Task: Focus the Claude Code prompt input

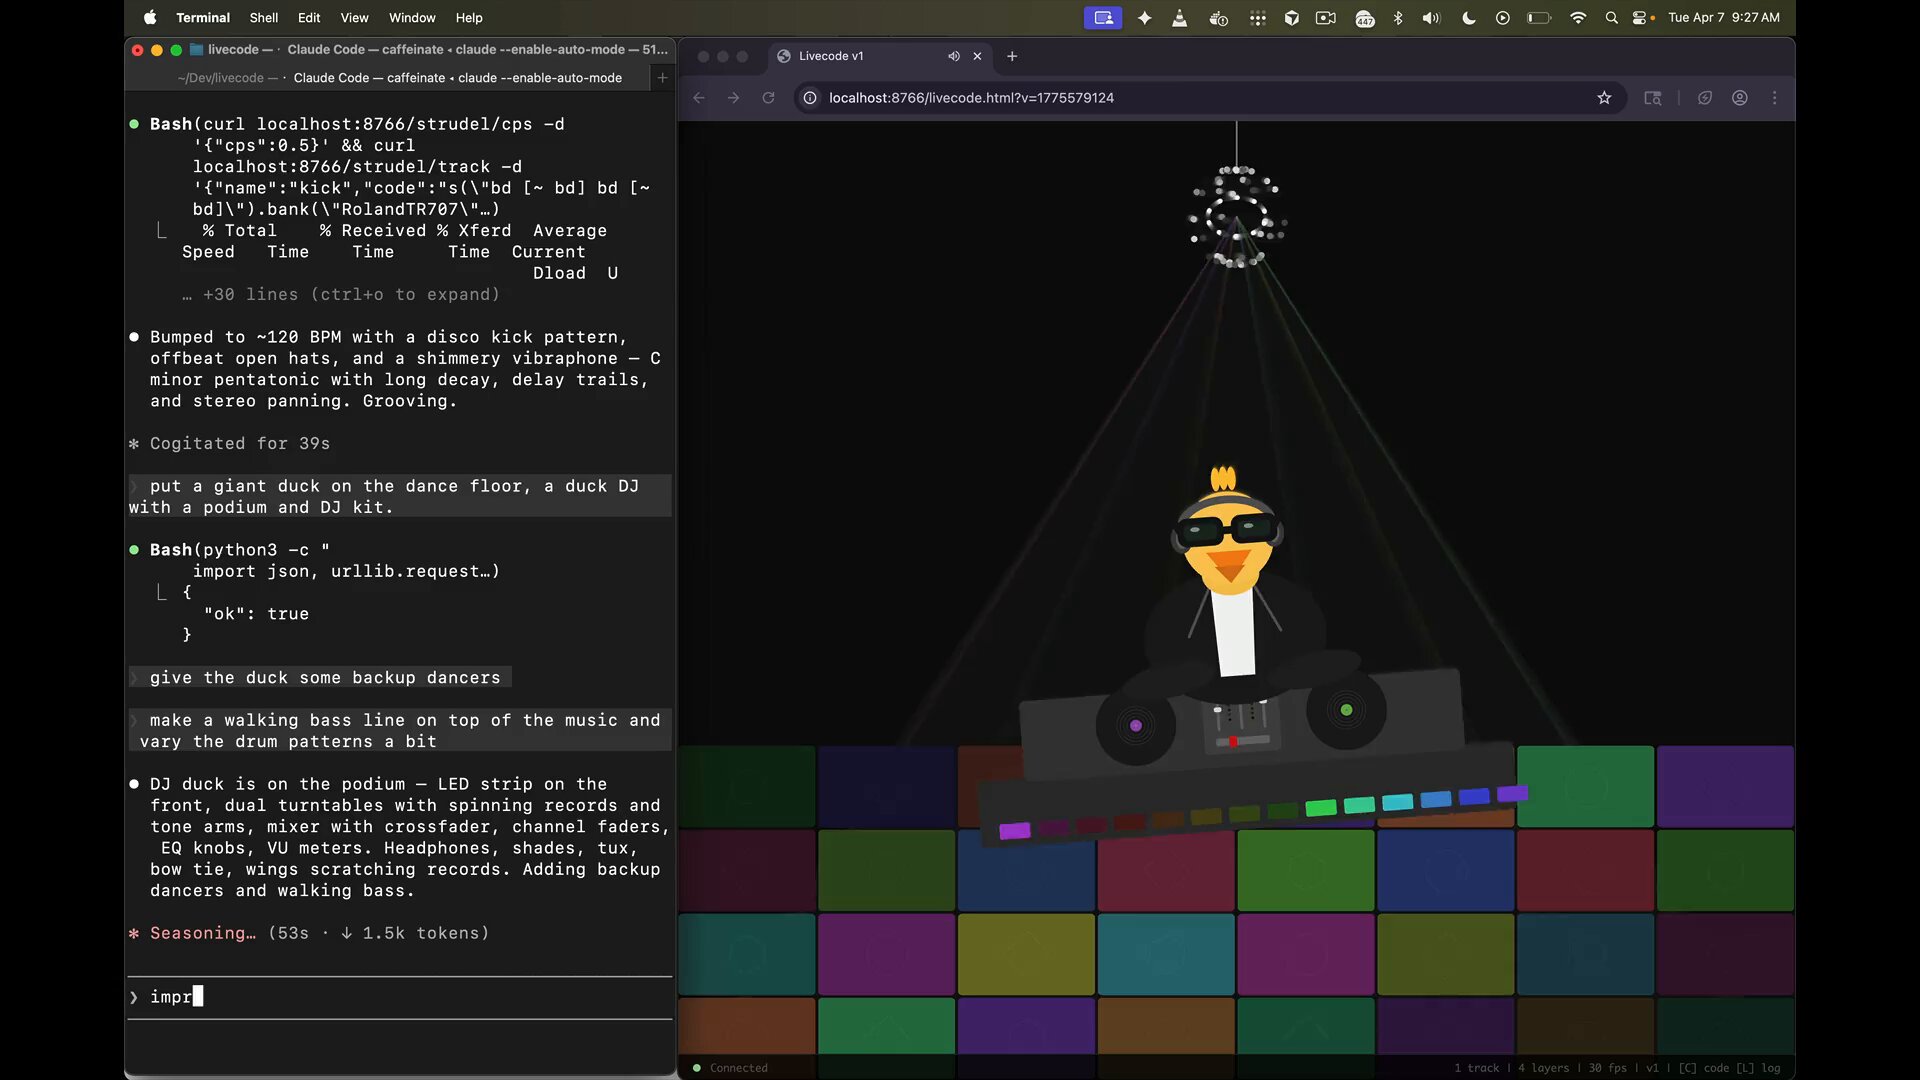Action: click(x=400, y=997)
